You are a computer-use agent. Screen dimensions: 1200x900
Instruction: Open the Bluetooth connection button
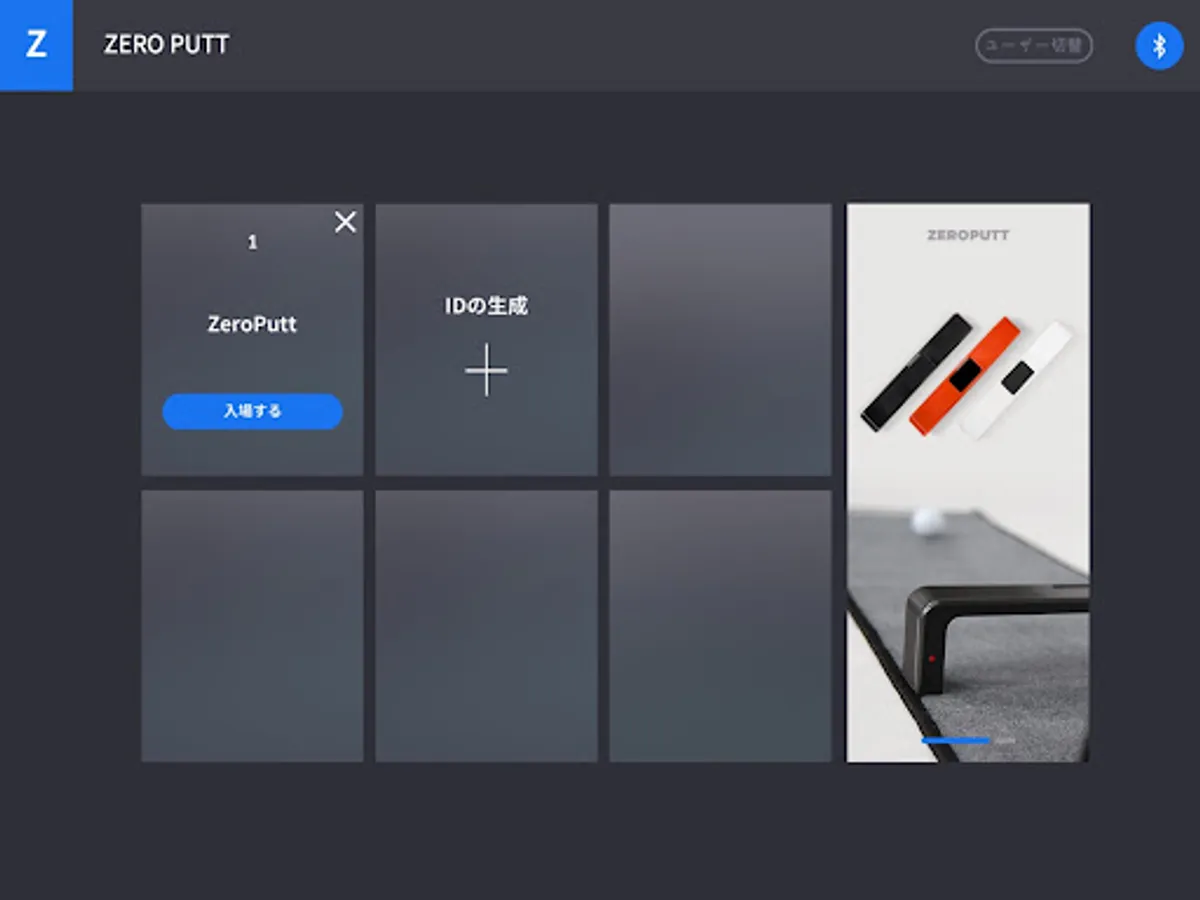click(x=1159, y=46)
